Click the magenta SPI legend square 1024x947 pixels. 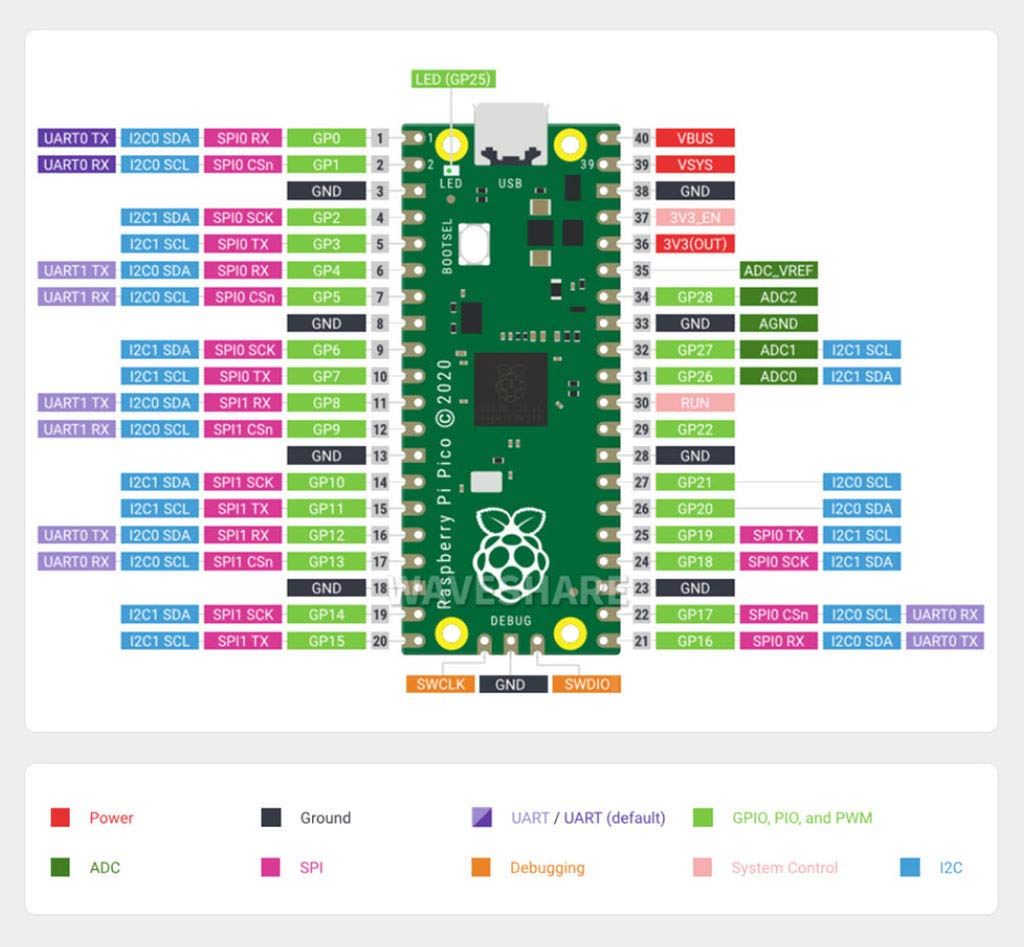click(271, 867)
